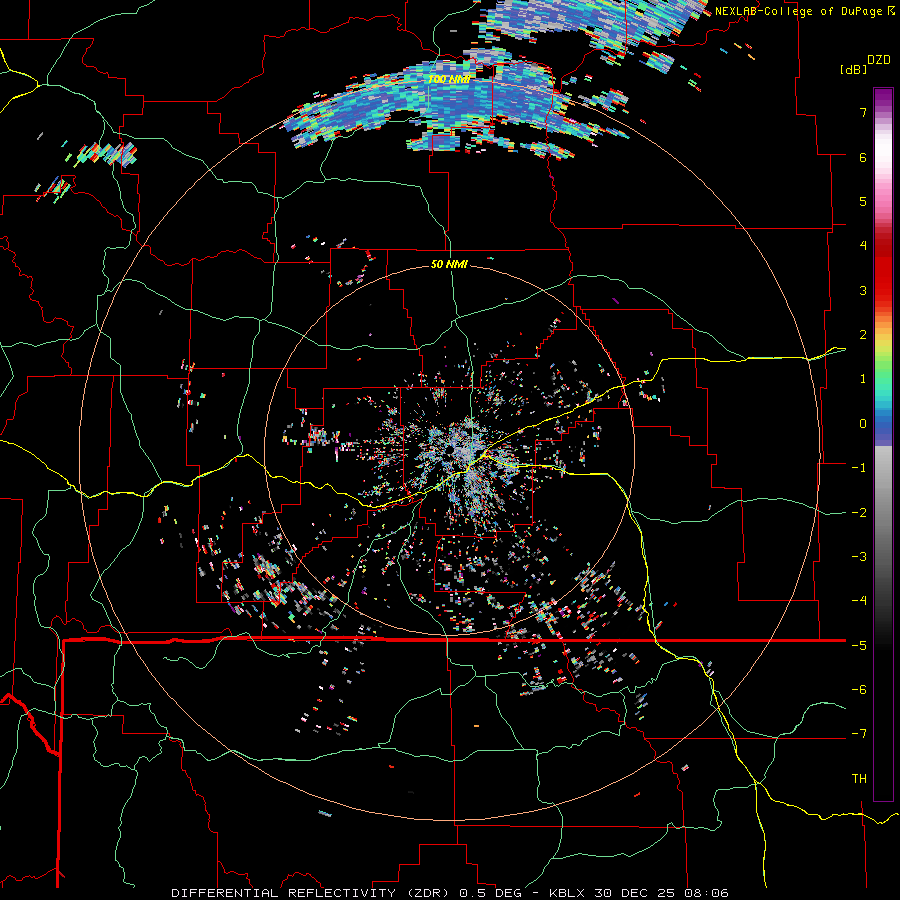Click the -4 value on the color scale
This screenshot has height=900, width=900.
coord(859,601)
